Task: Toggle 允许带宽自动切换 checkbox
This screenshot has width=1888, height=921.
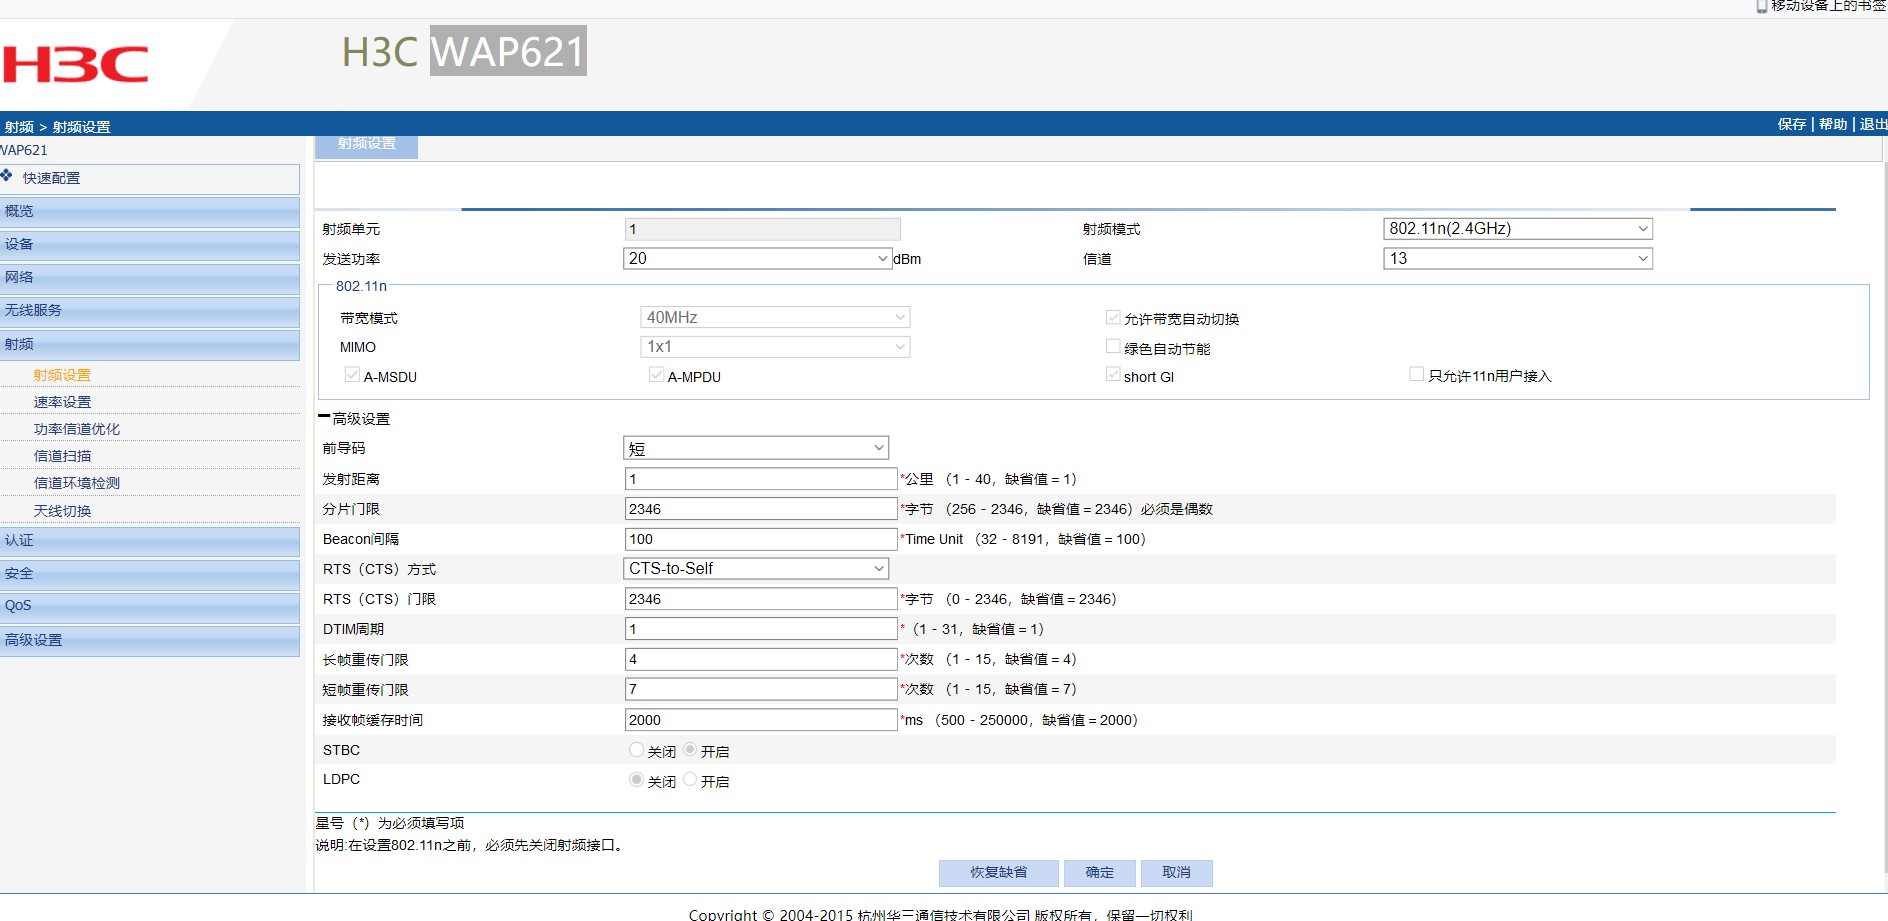Action: tap(1113, 317)
